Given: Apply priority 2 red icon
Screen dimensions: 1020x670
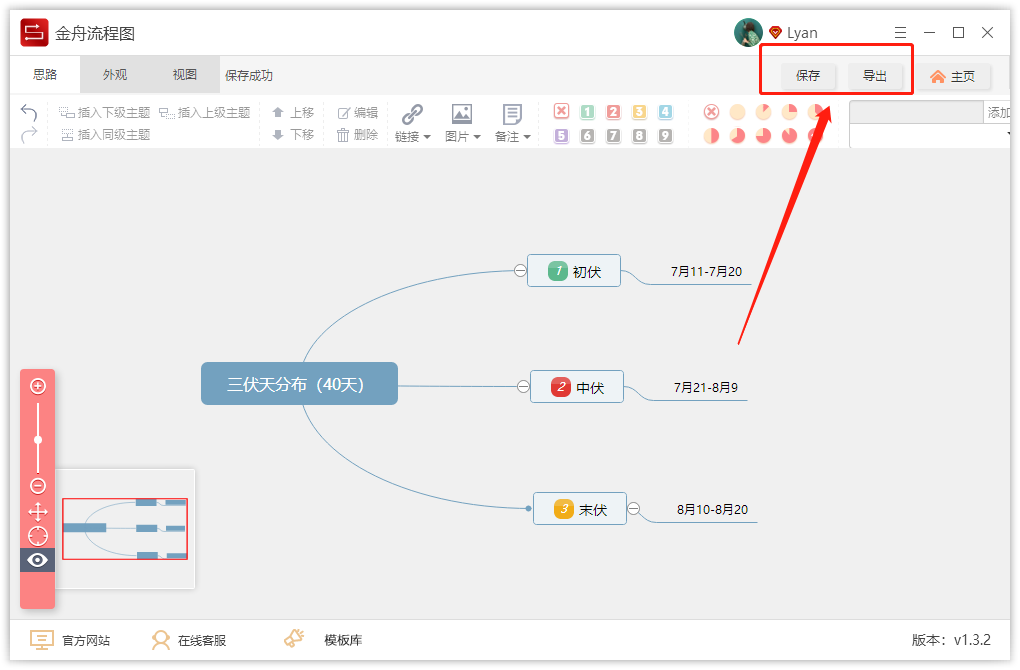Looking at the screenshot, I should (x=613, y=112).
